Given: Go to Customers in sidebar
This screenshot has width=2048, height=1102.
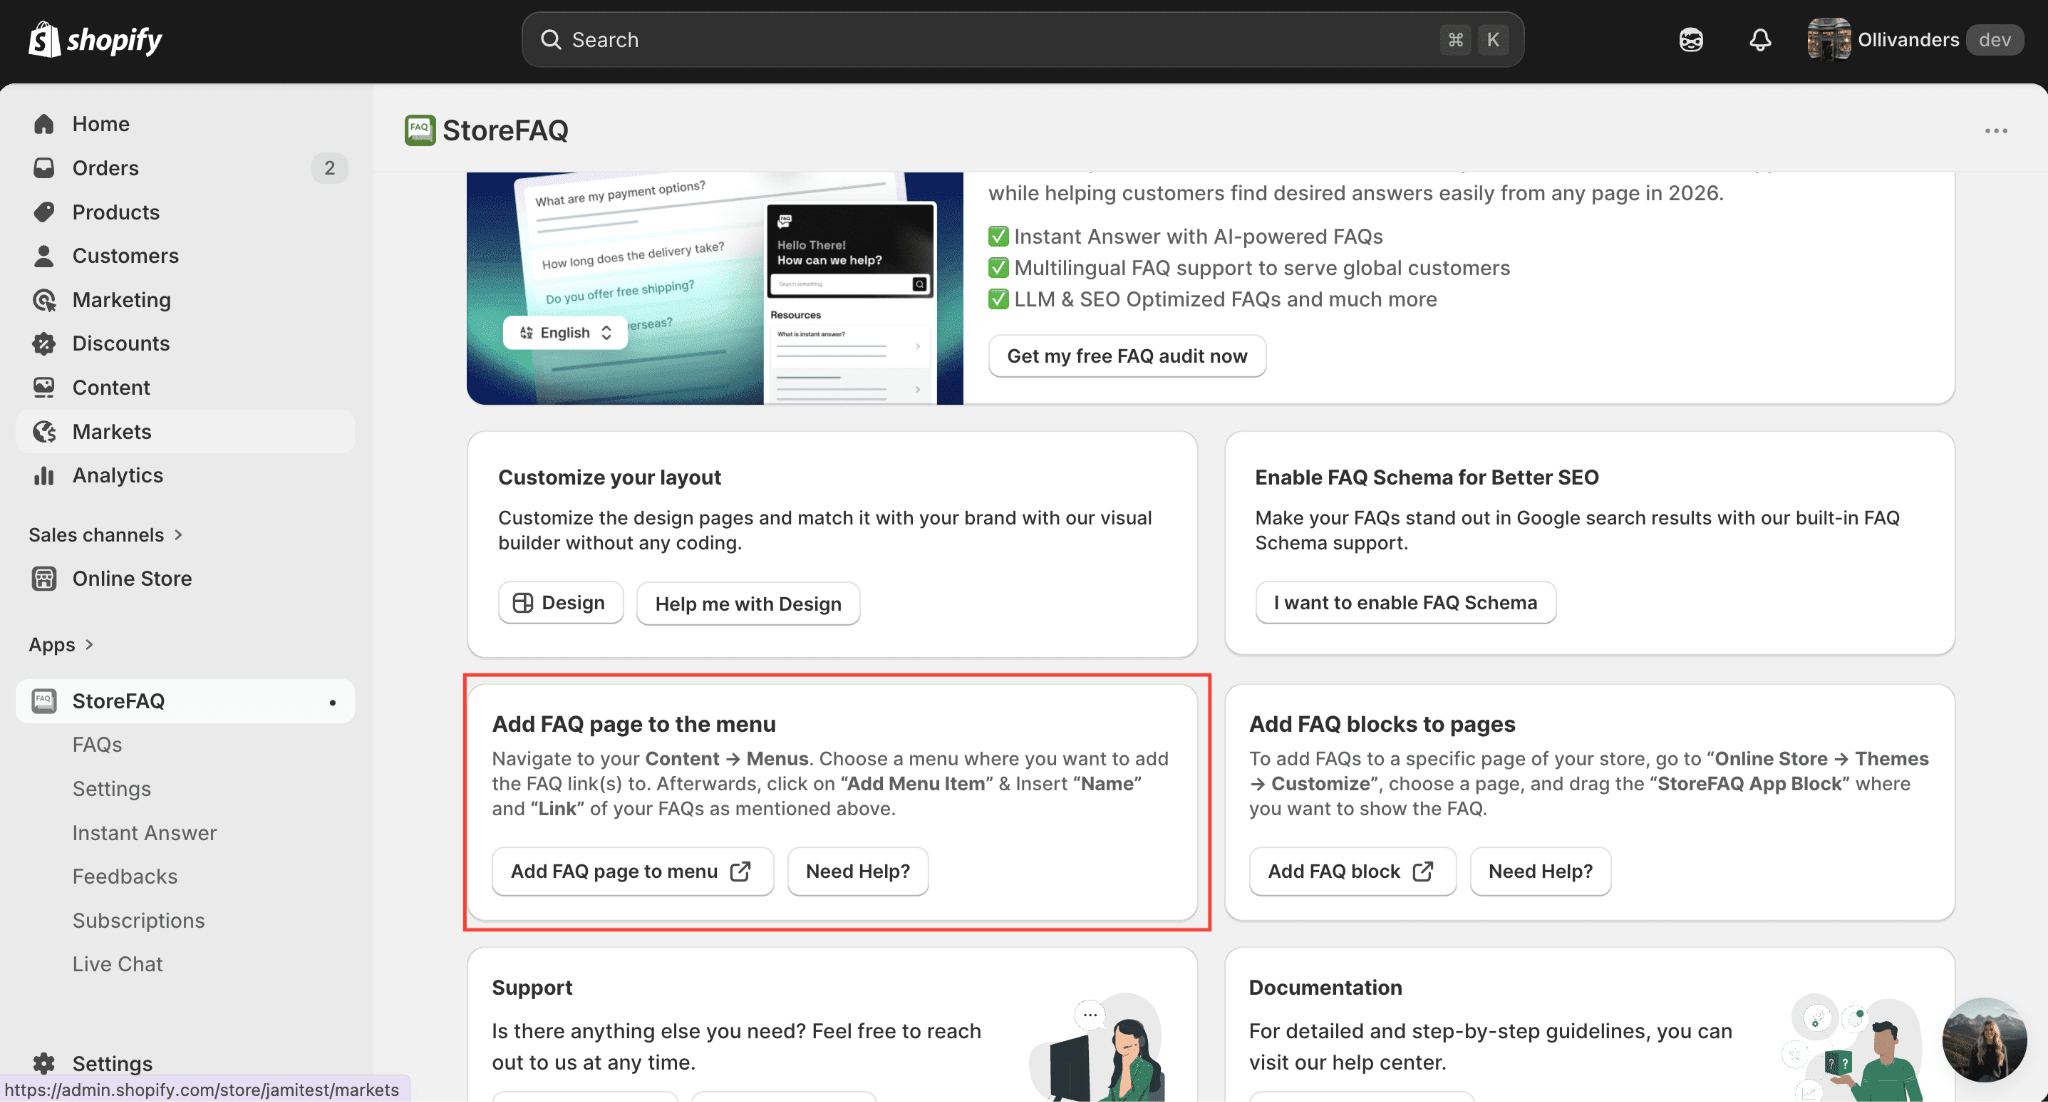Looking at the screenshot, I should [185, 256].
